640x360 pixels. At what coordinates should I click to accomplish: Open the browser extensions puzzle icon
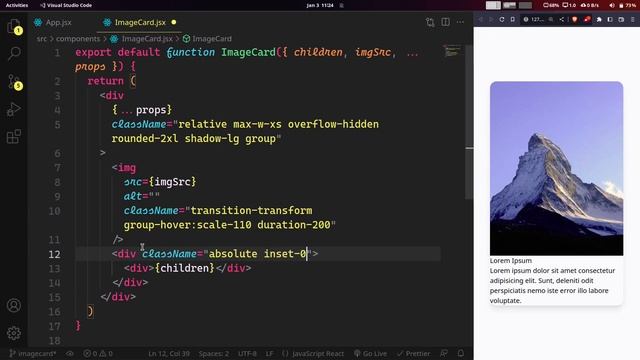(599, 19)
